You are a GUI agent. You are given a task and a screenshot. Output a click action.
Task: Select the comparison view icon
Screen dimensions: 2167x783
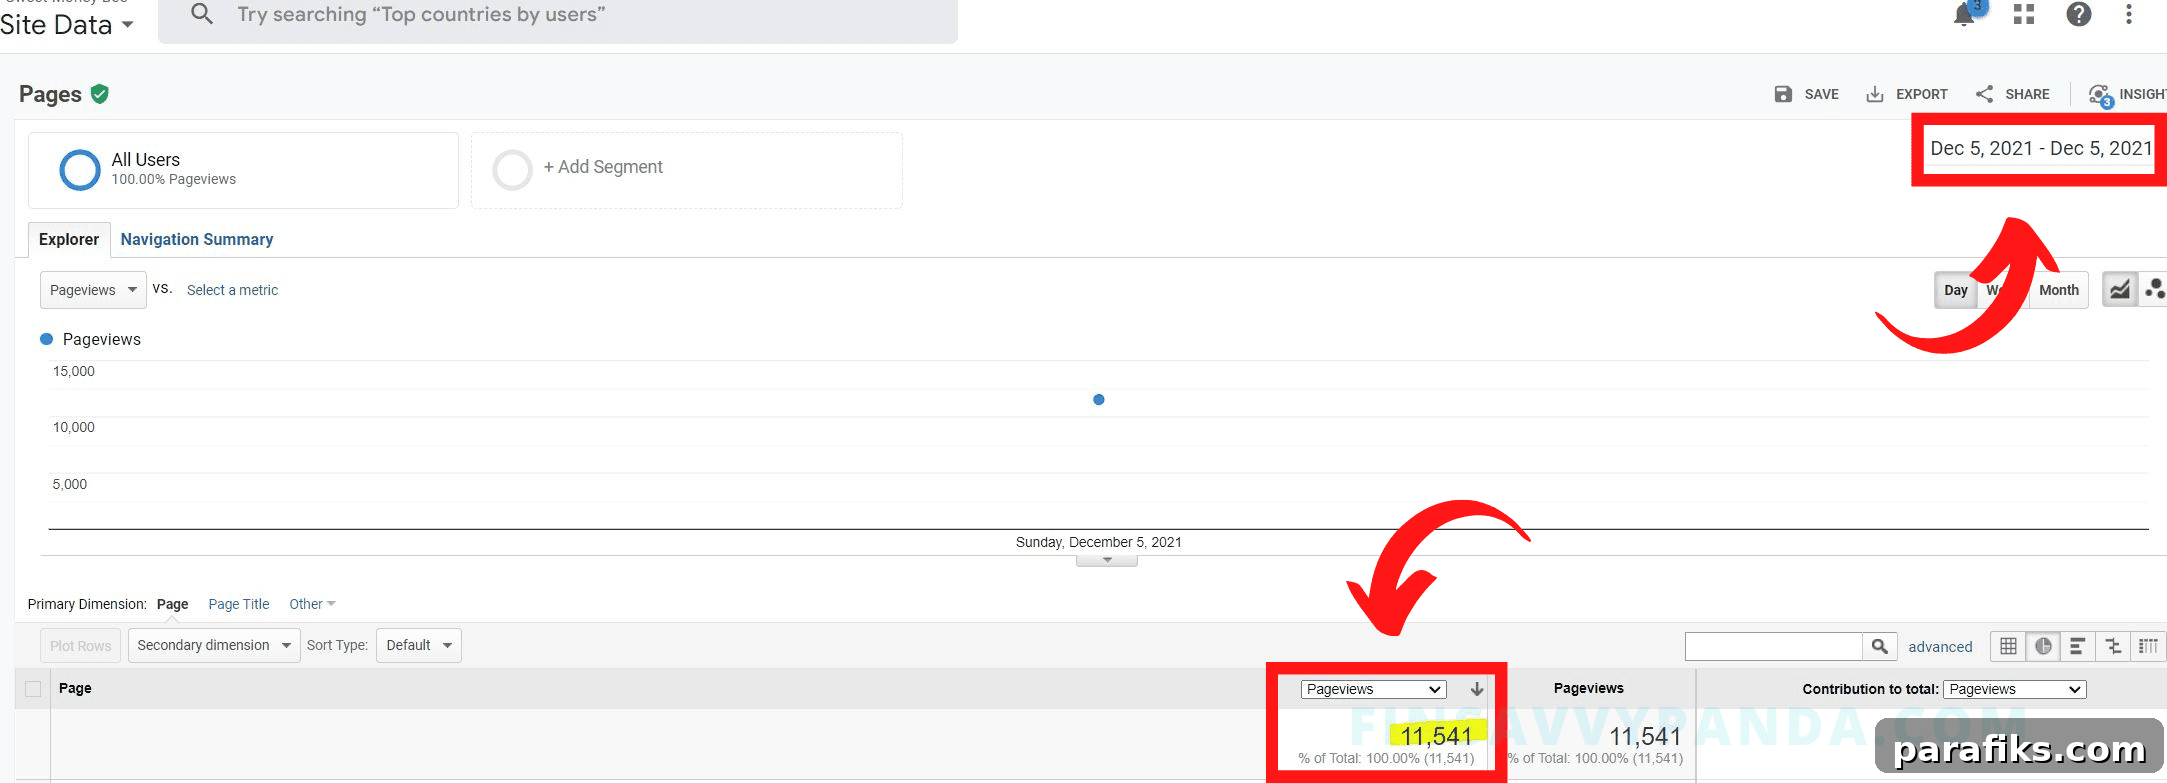(2113, 646)
